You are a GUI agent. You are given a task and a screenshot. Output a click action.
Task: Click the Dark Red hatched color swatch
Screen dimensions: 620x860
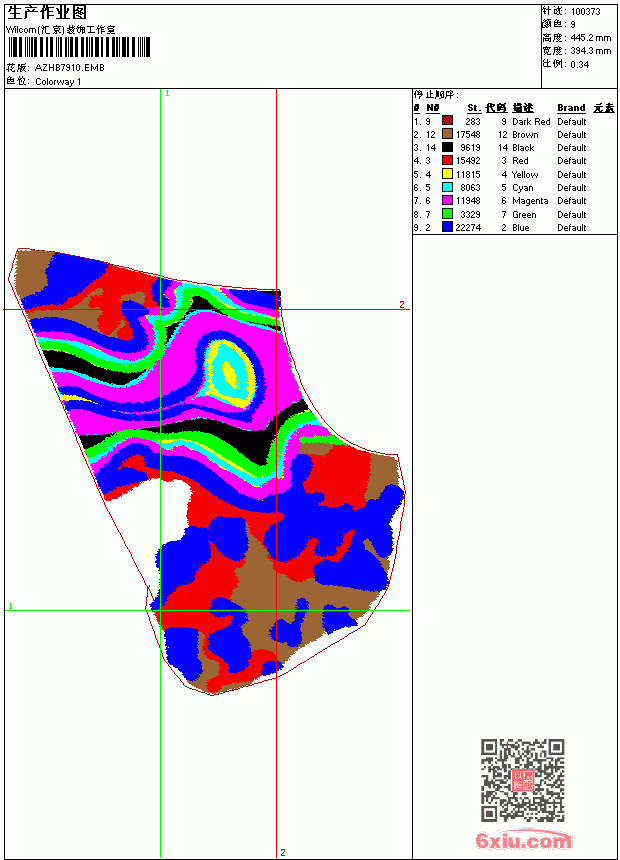tap(448, 121)
